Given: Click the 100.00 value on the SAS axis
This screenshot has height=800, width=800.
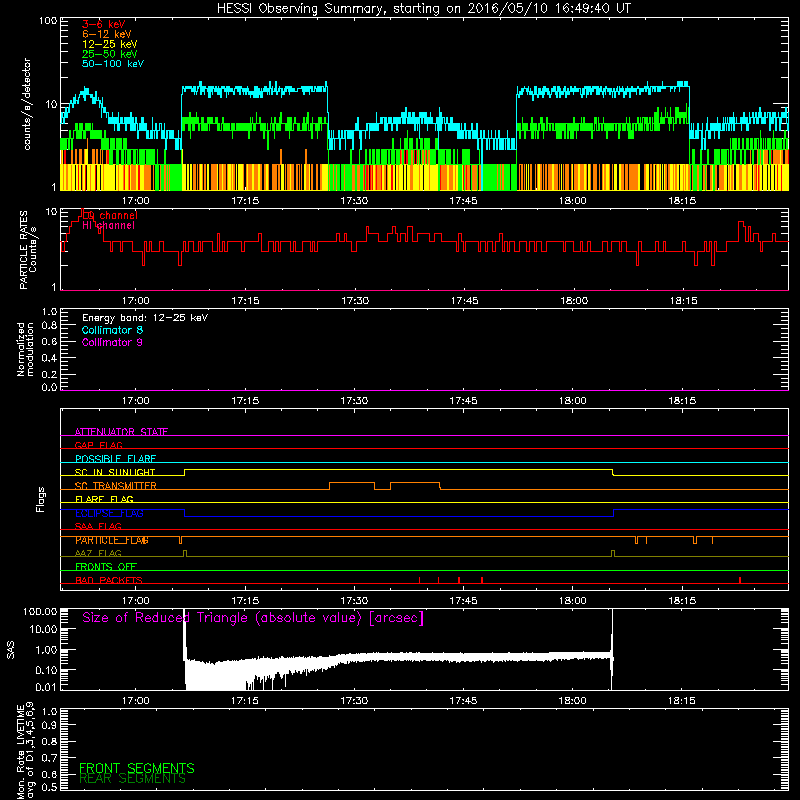Looking at the screenshot, I should coord(40,611).
